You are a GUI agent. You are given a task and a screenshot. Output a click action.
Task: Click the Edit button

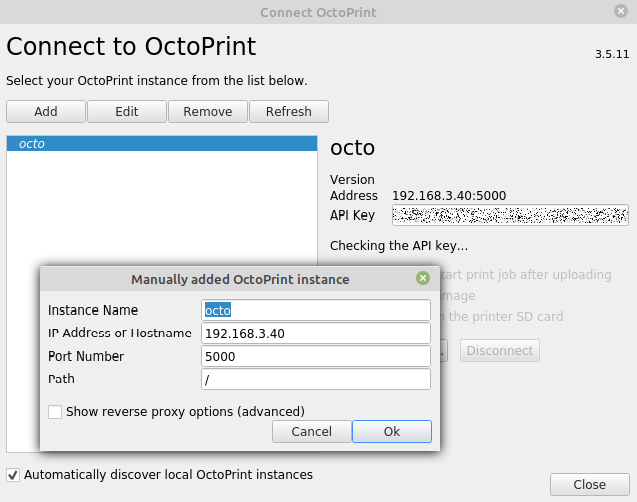[127, 111]
